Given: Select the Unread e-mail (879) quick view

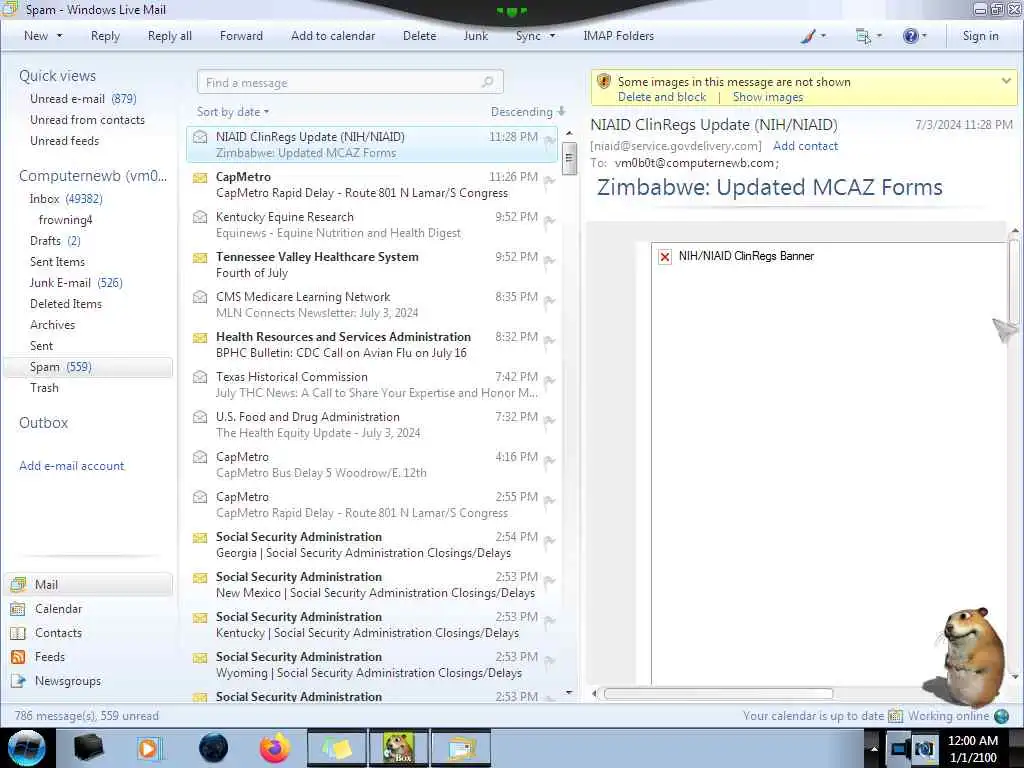Looking at the screenshot, I should tap(83, 99).
